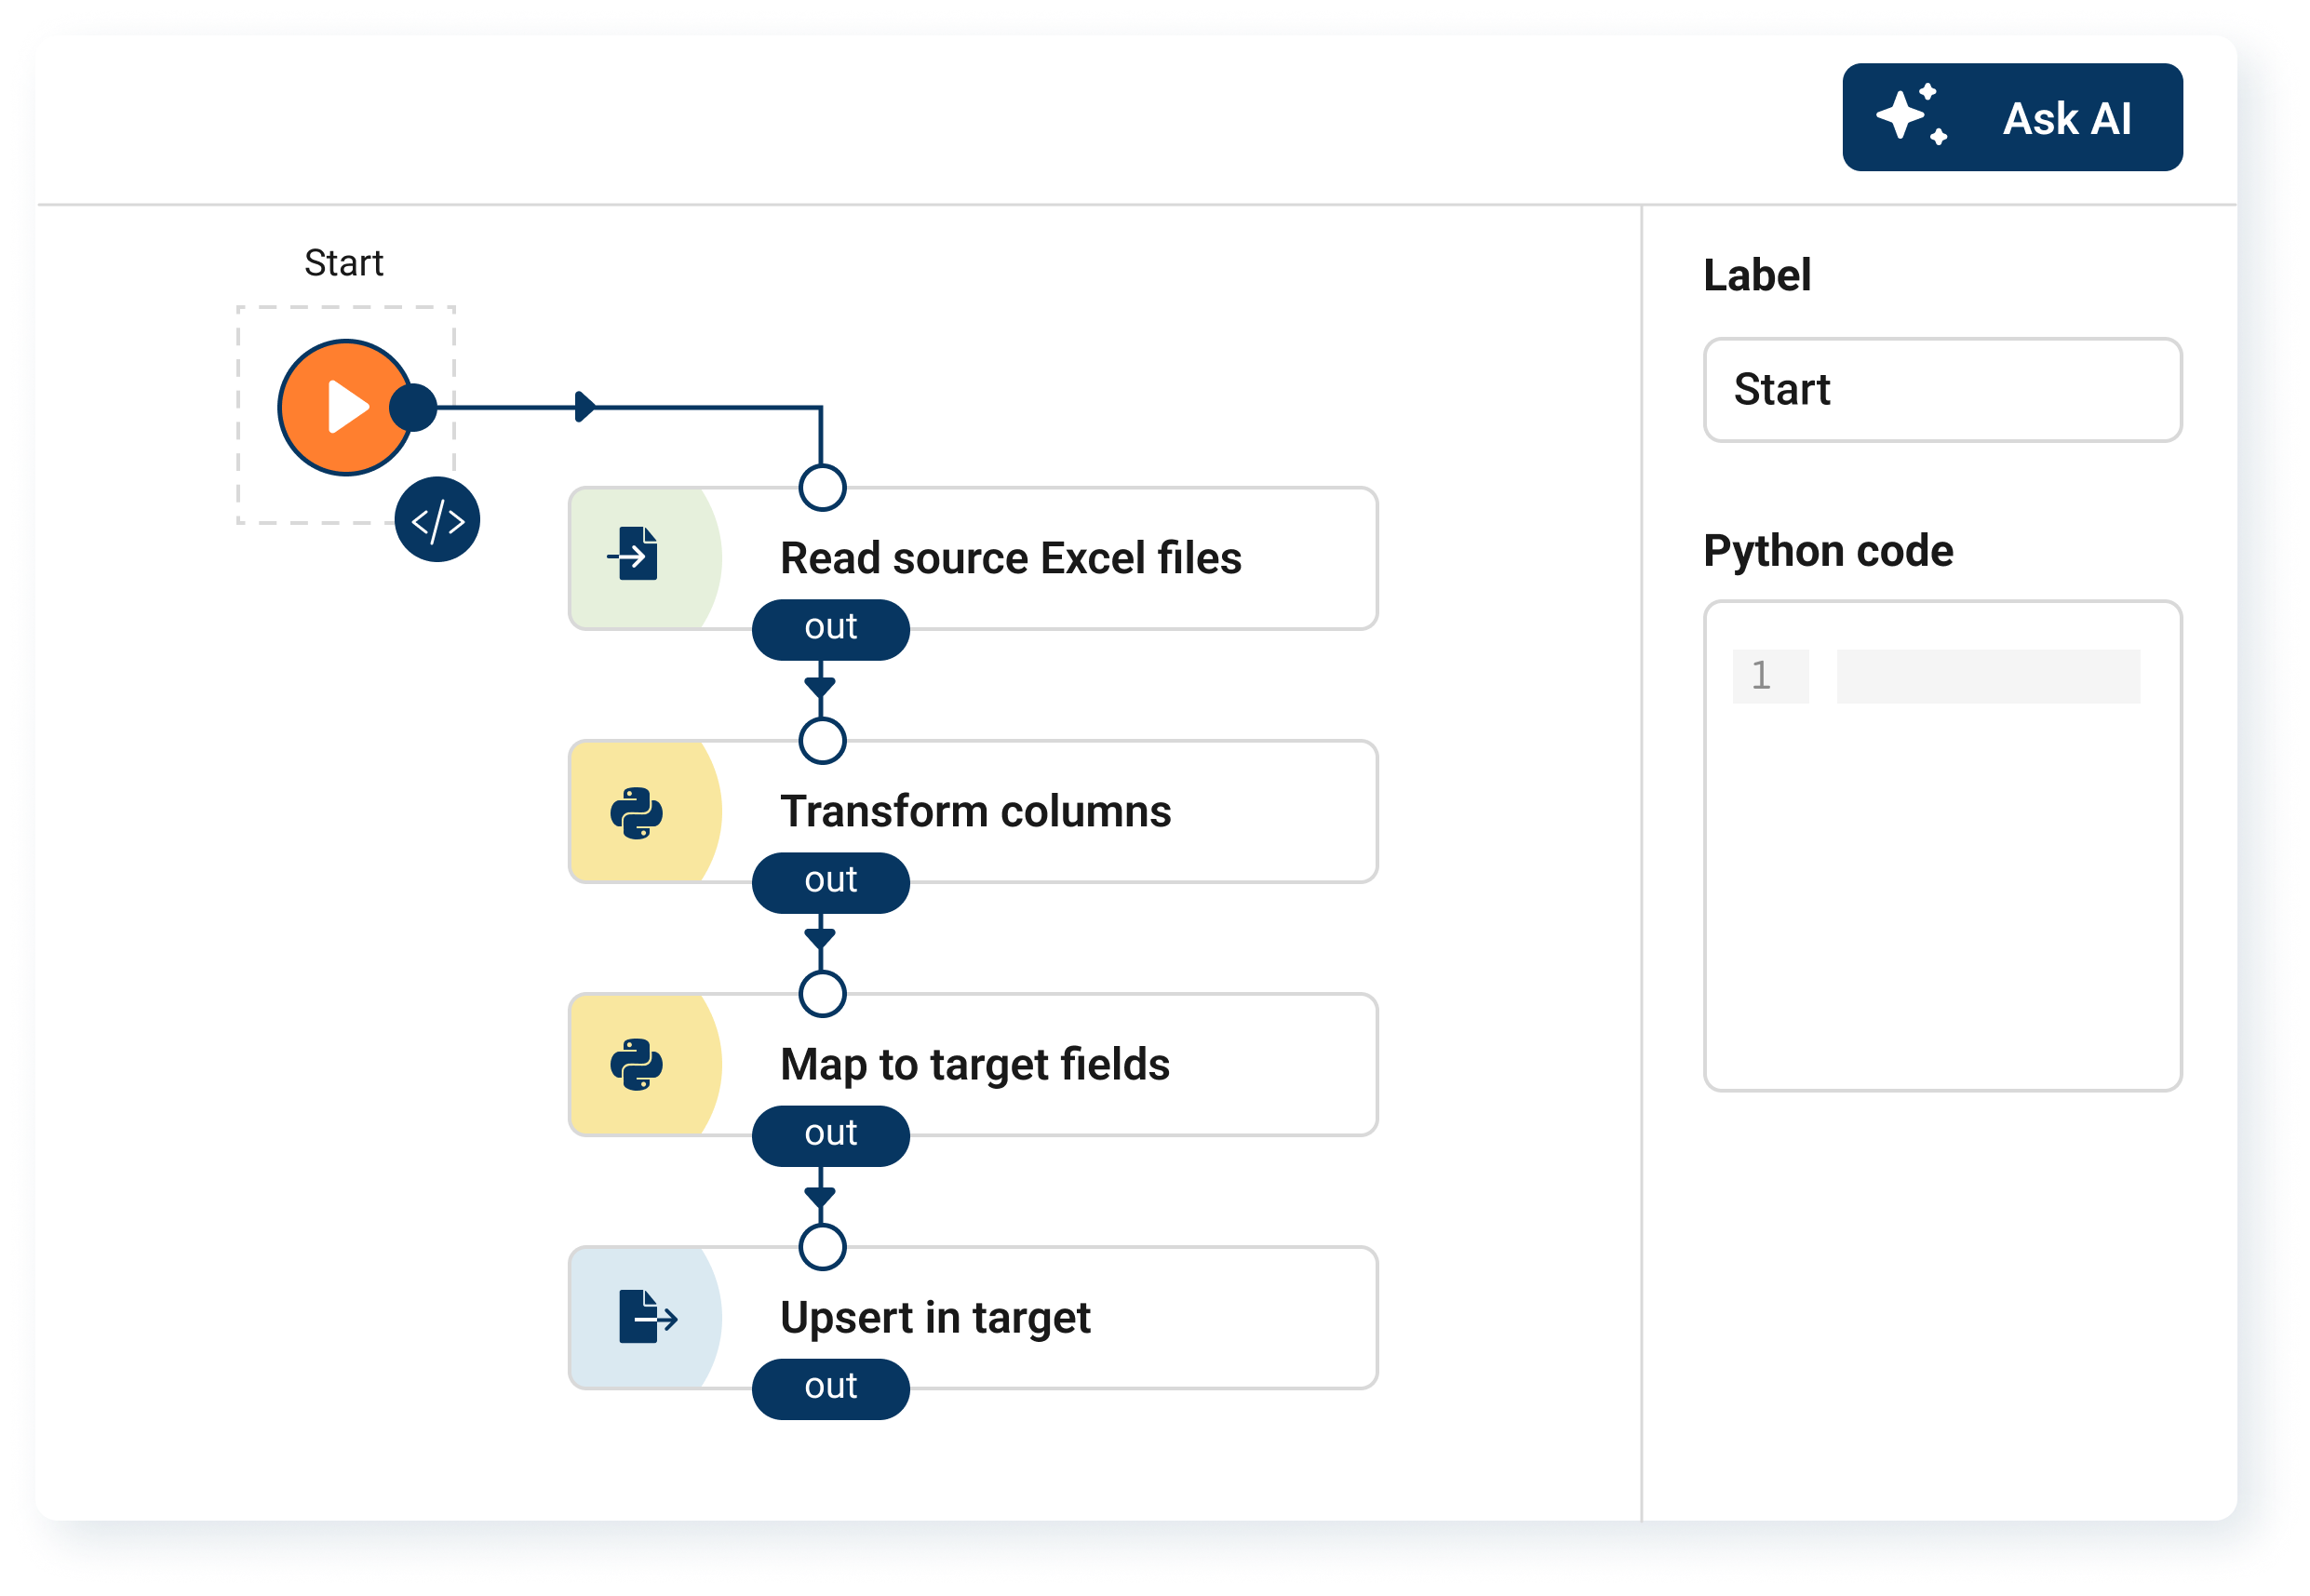Click the Label input field containing Start
The width and height of the screenshot is (2310, 1596).
click(x=1942, y=390)
